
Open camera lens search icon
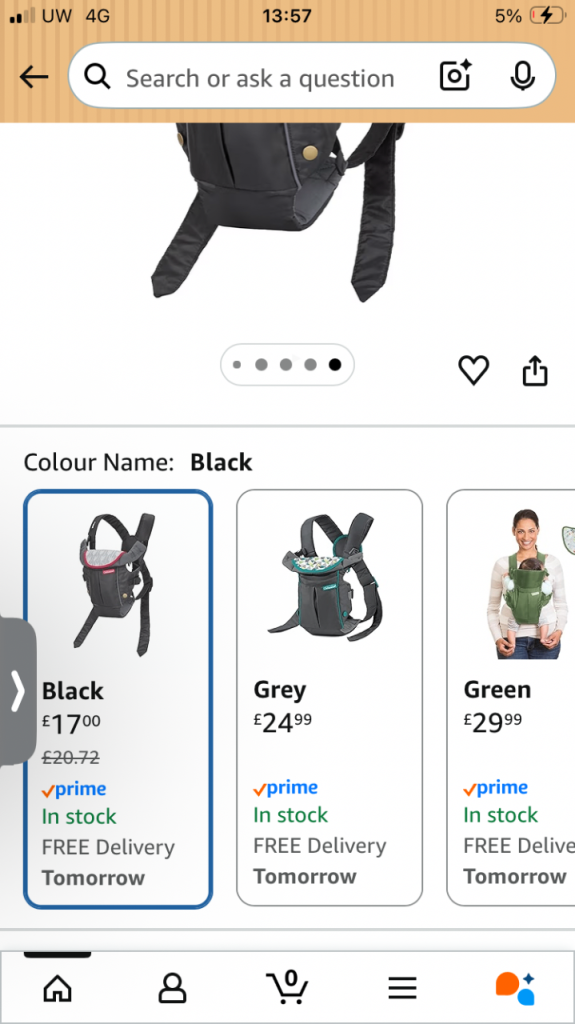coord(455,76)
